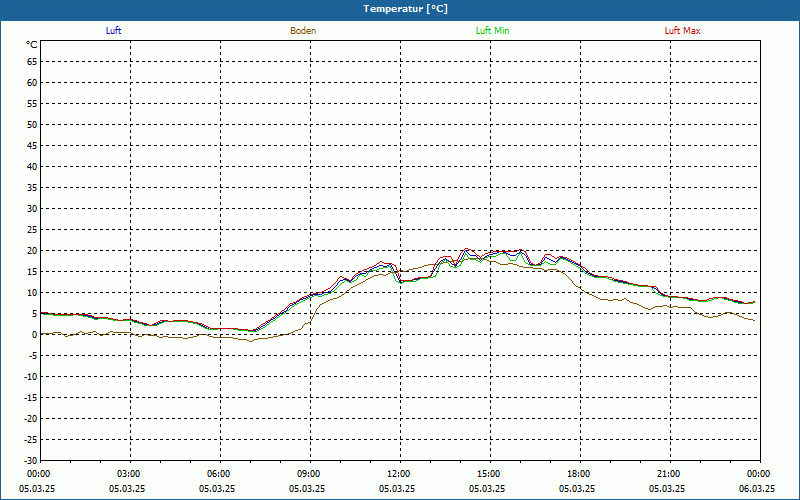Click the °C unit label on y-axis
Image resolution: width=800 pixels, height=500 pixels.
pyautogui.click(x=32, y=45)
